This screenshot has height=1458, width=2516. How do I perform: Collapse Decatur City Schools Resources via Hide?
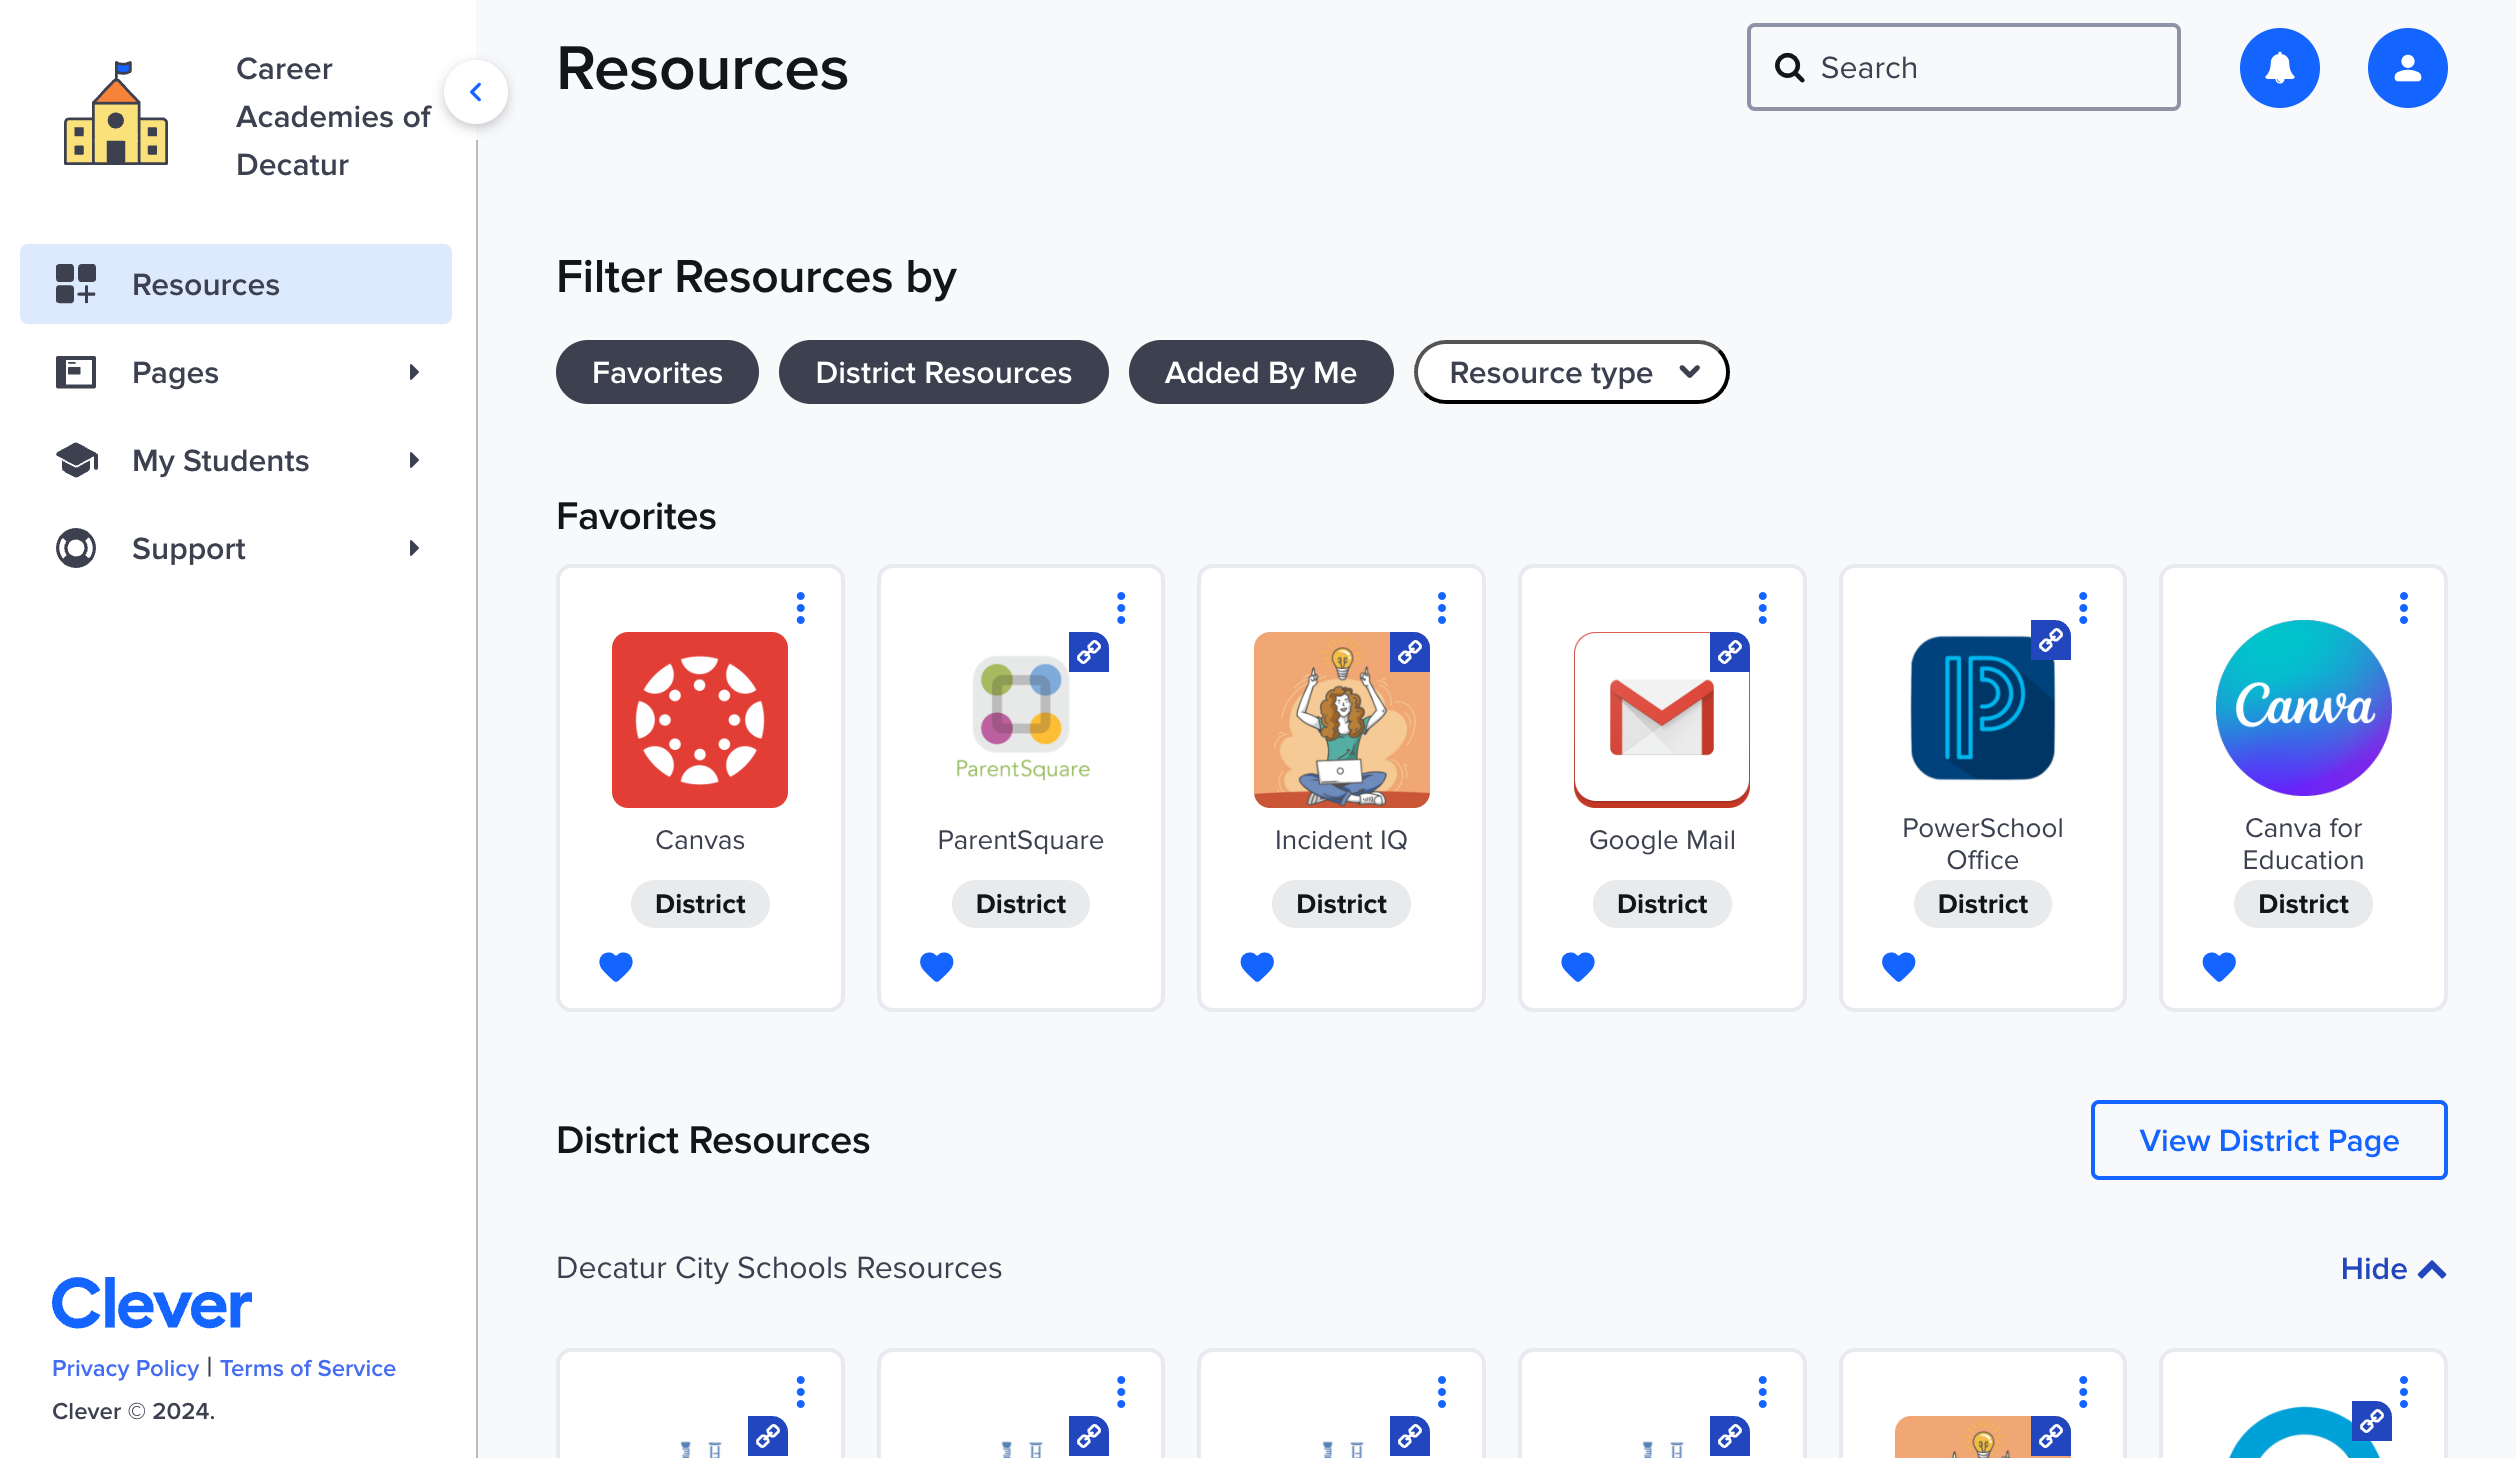tap(2392, 1268)
